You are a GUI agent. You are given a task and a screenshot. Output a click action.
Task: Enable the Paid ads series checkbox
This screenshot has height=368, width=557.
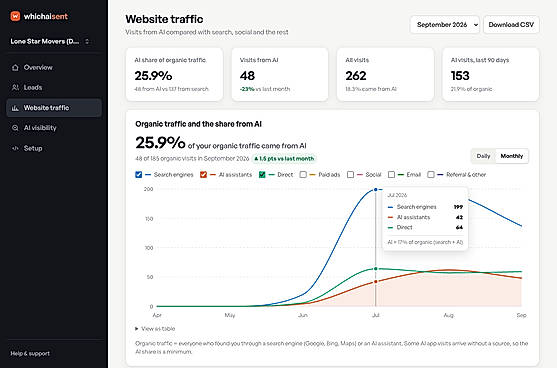coord(303,174)
